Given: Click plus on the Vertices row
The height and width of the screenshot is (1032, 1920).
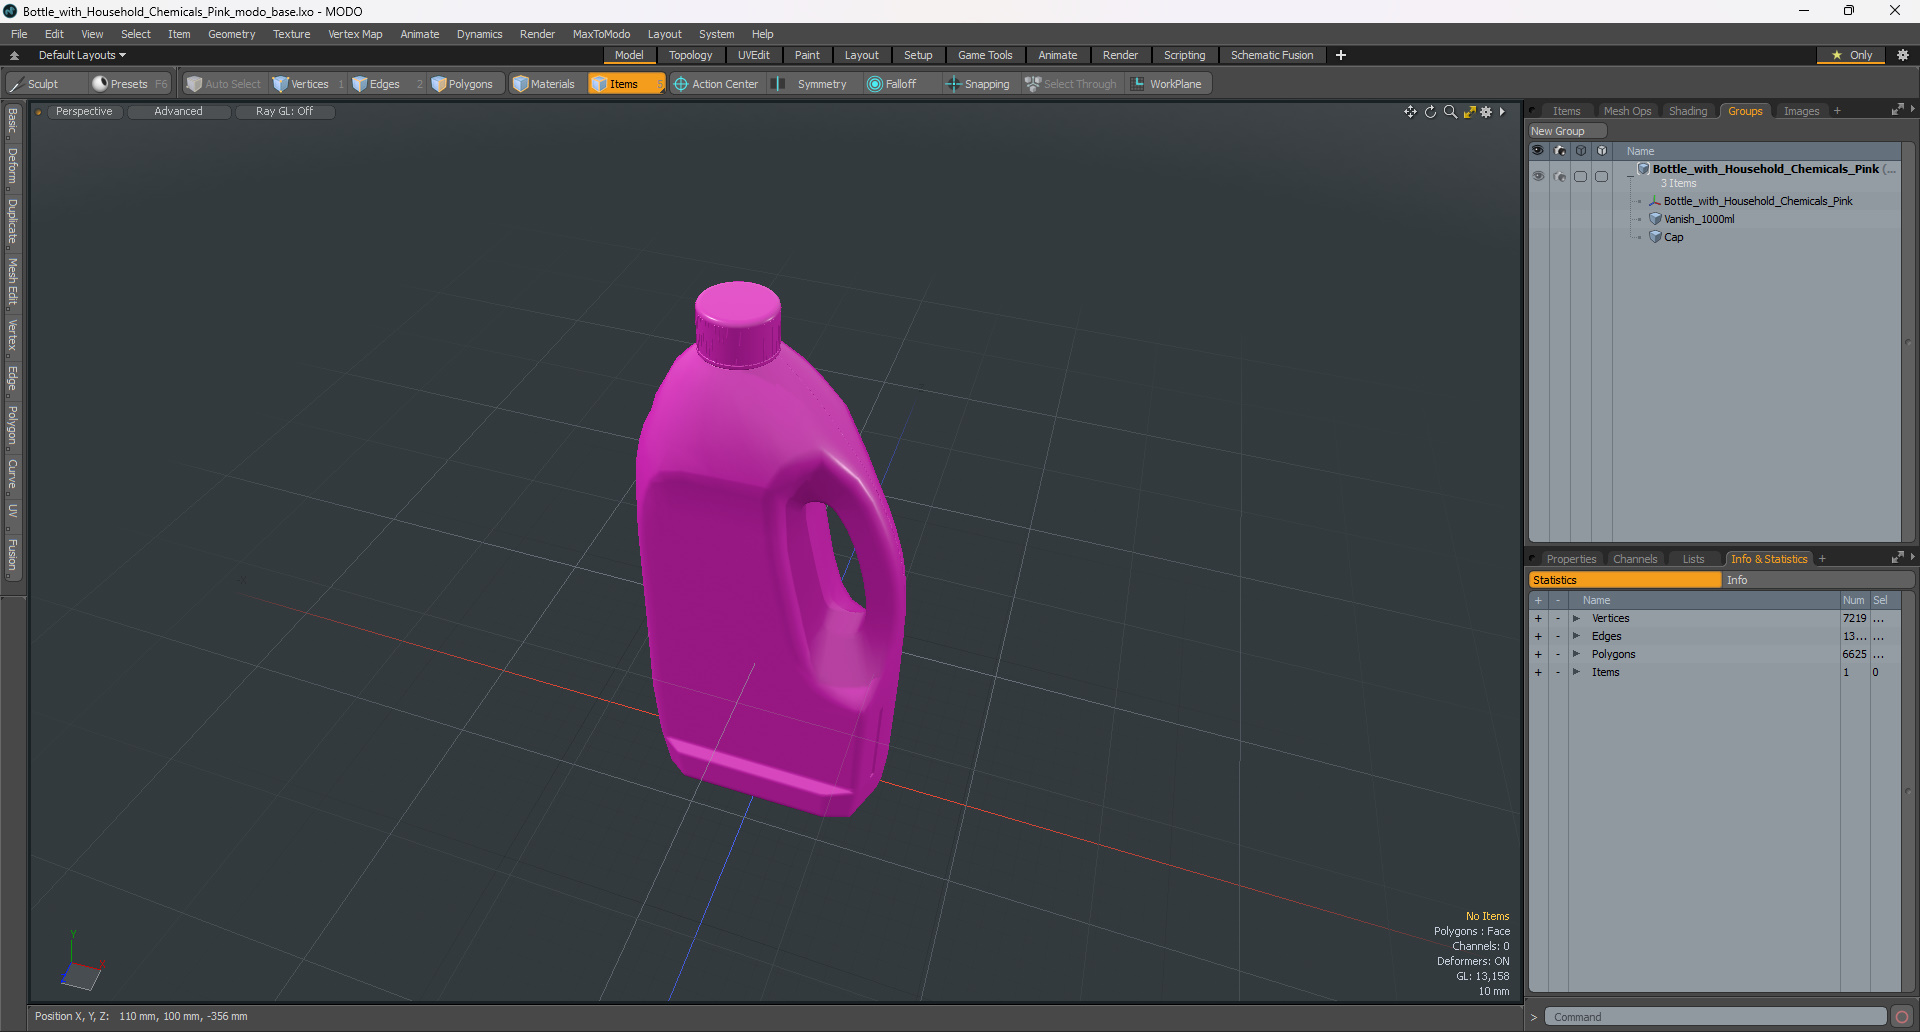Looking at the screenshot, I should pyautogui.click(x=1538, y=619).
